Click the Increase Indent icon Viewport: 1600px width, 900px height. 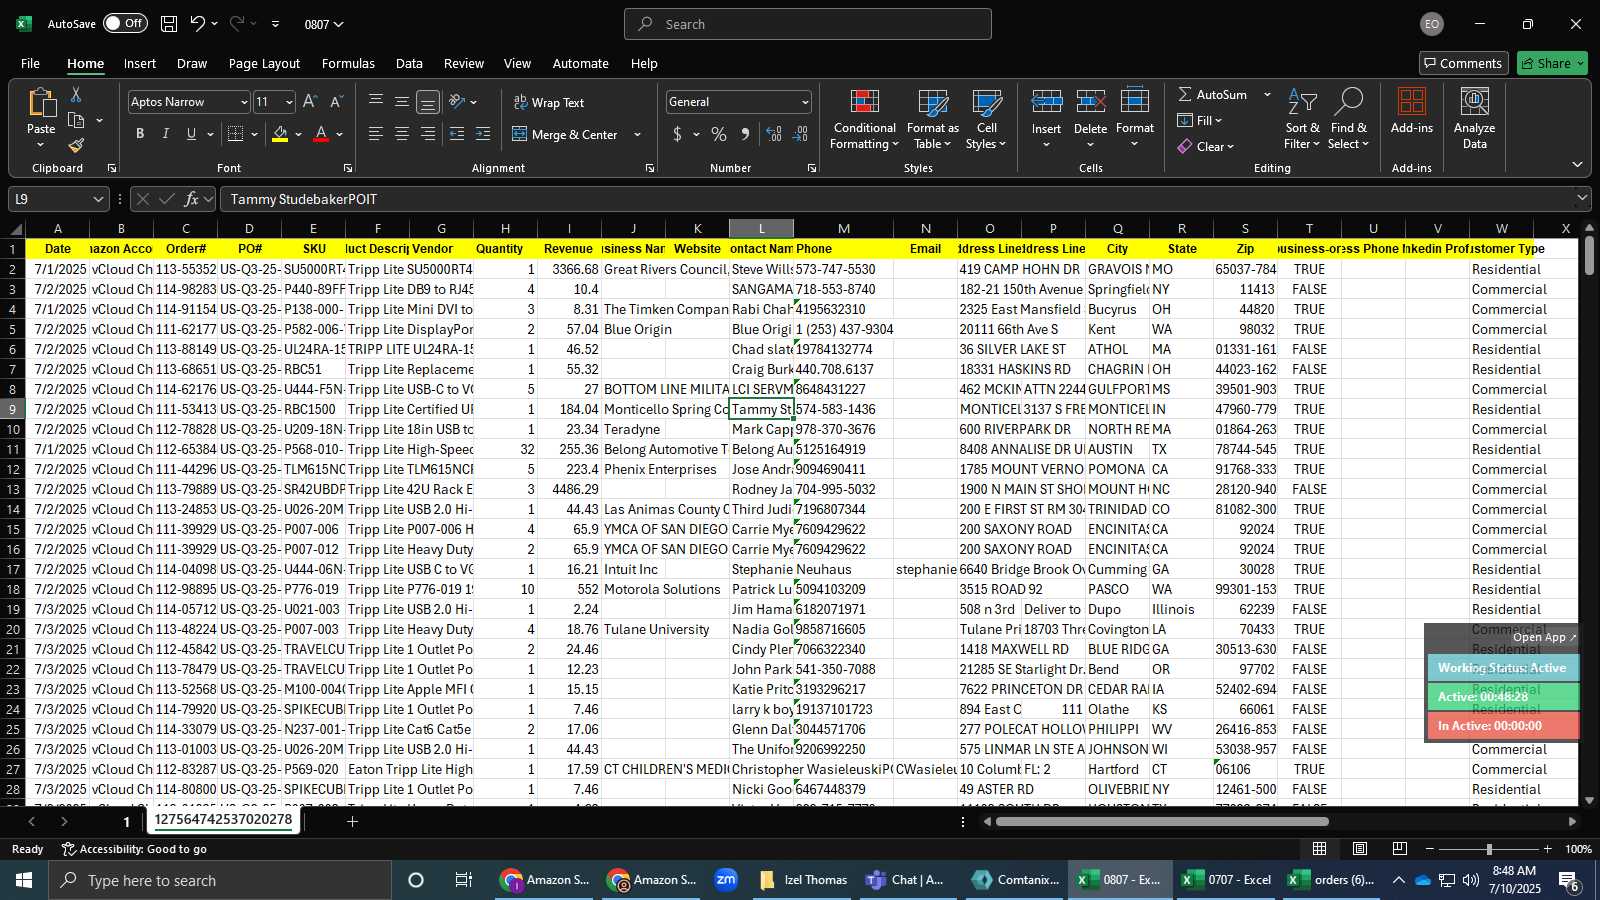pos(483,134)
